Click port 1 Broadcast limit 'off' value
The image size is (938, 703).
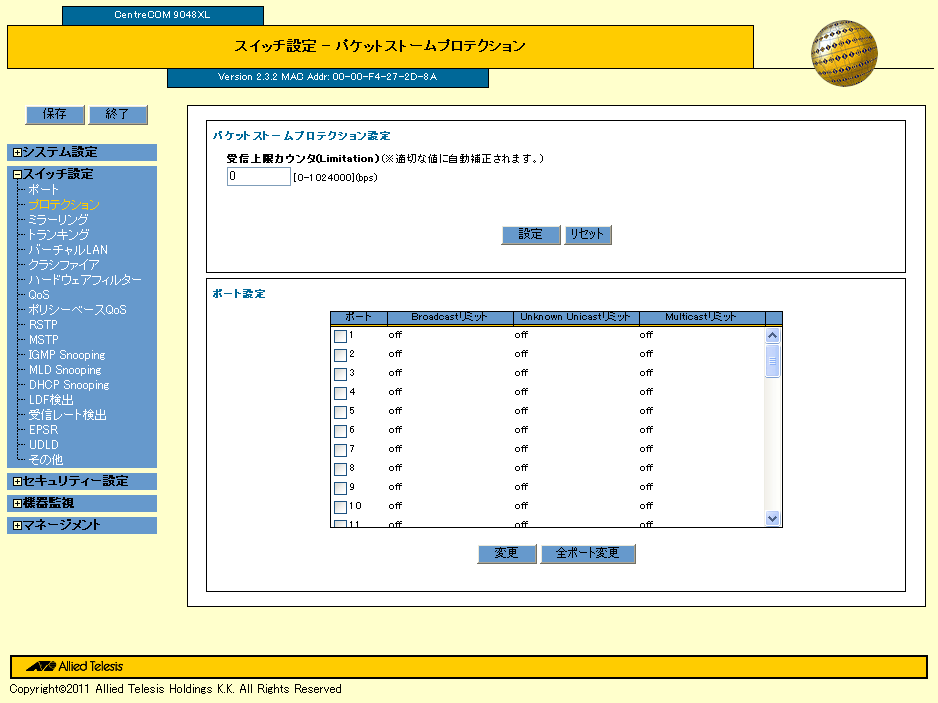[395, 335]
